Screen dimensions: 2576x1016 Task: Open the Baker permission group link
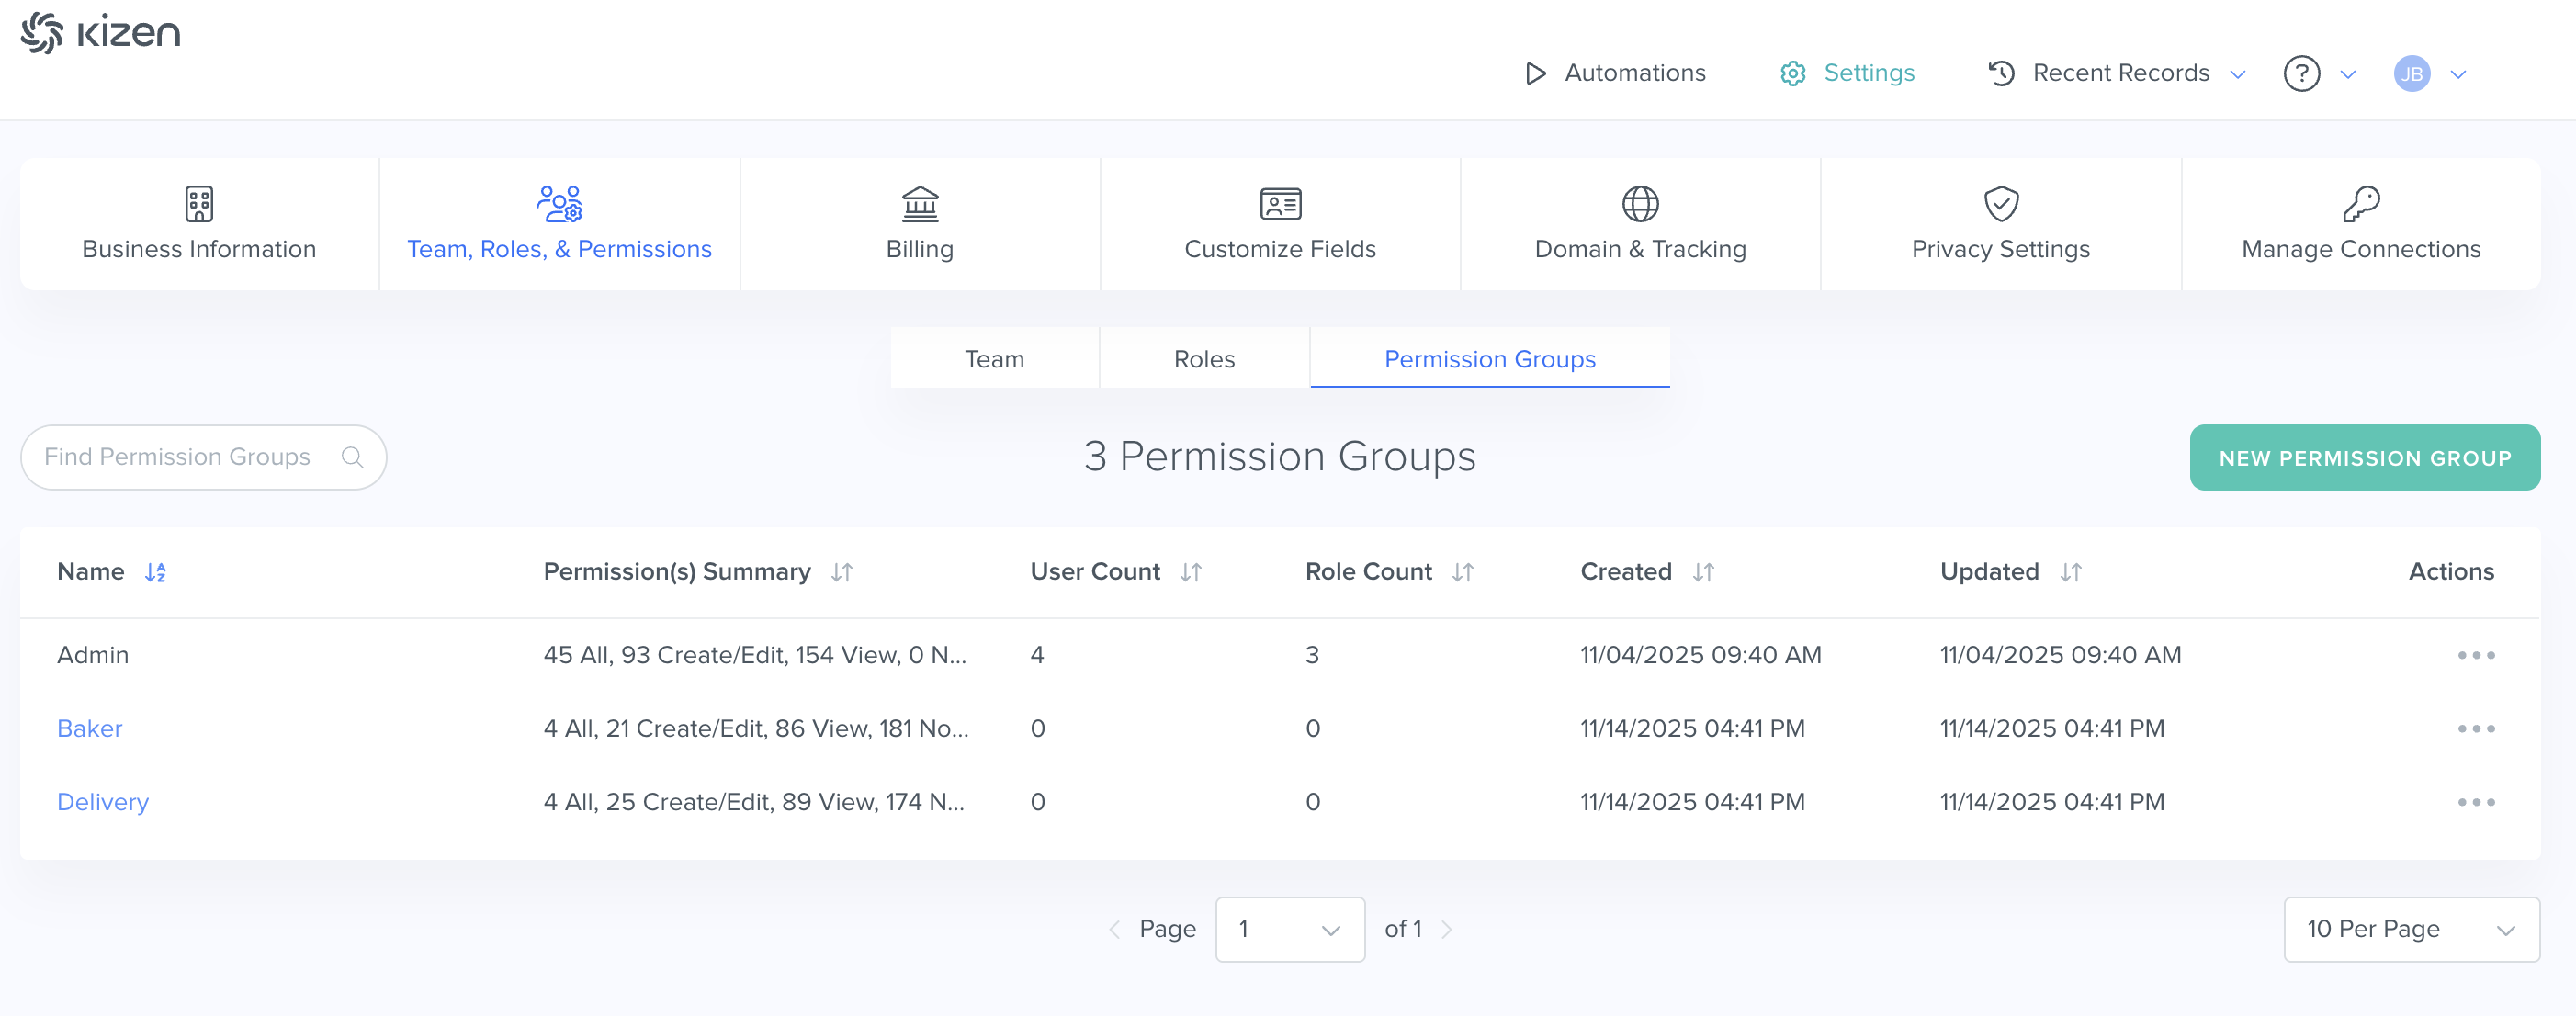[x=90, y=728]
